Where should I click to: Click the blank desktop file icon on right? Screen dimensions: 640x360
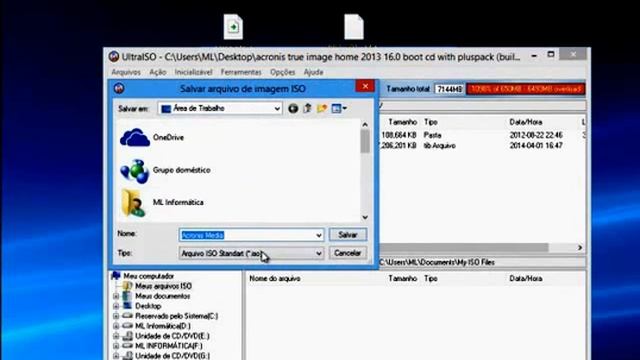pyautogui.click(x=354, y=27)
